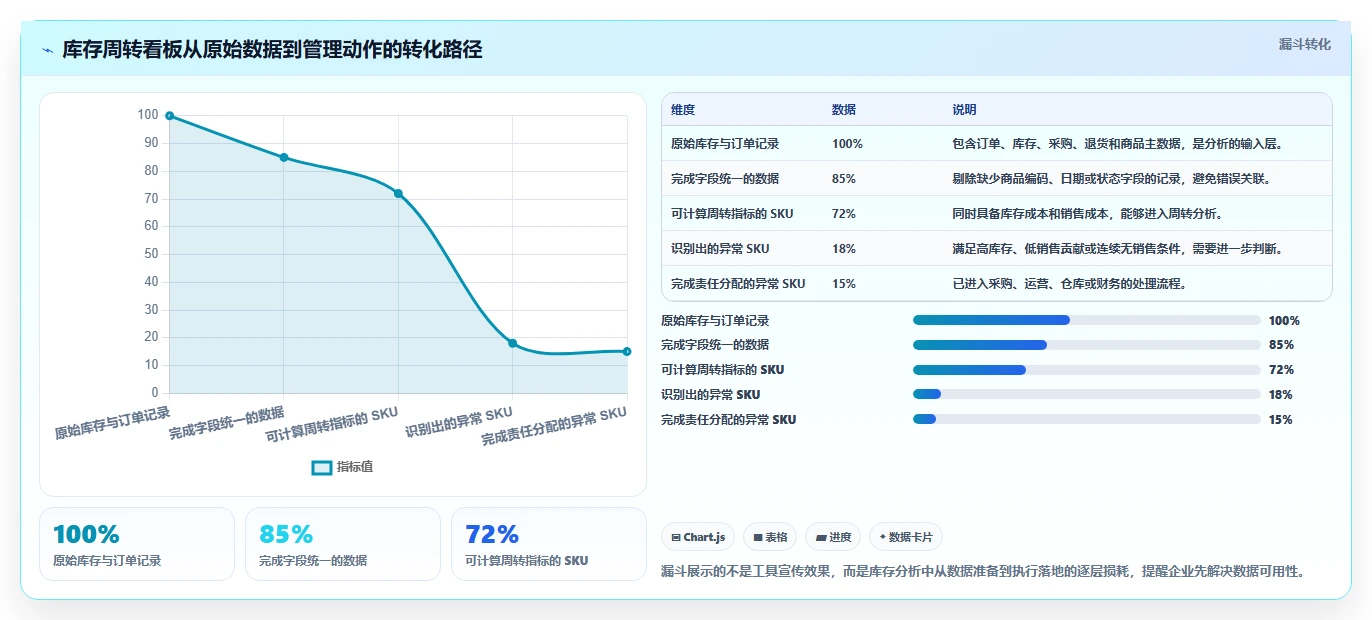Click the y-axis tick label 50

tap(150, 254)
